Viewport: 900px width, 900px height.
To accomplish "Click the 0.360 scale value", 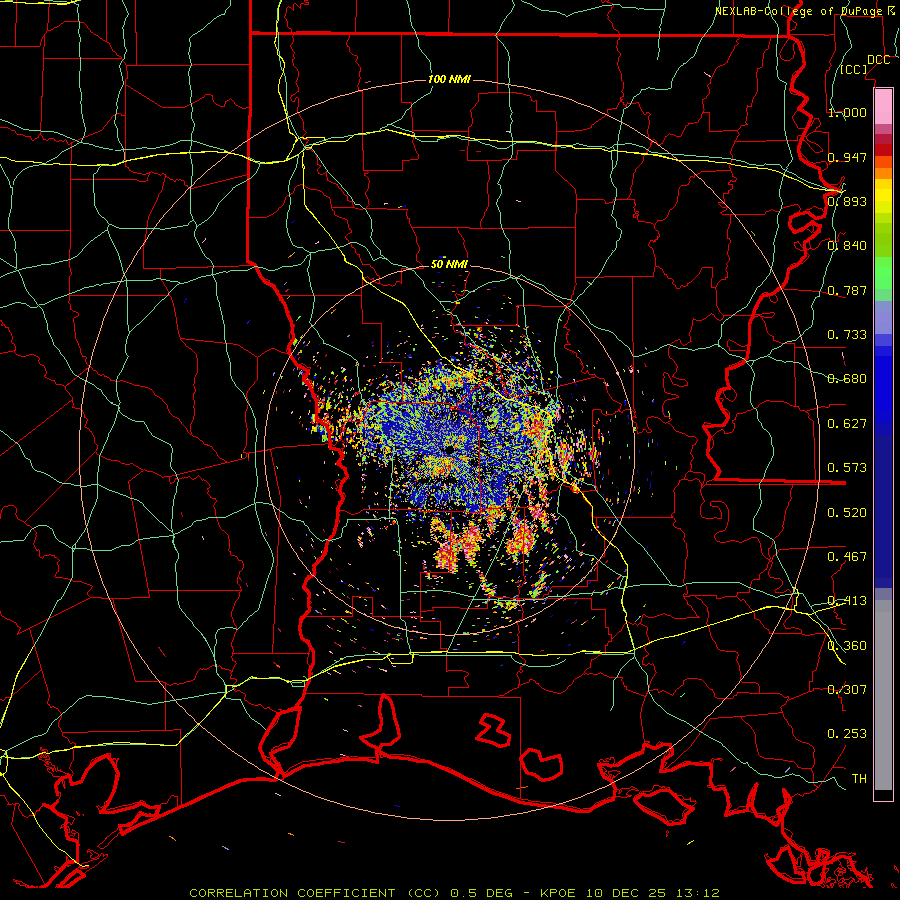I will point(847,646).
